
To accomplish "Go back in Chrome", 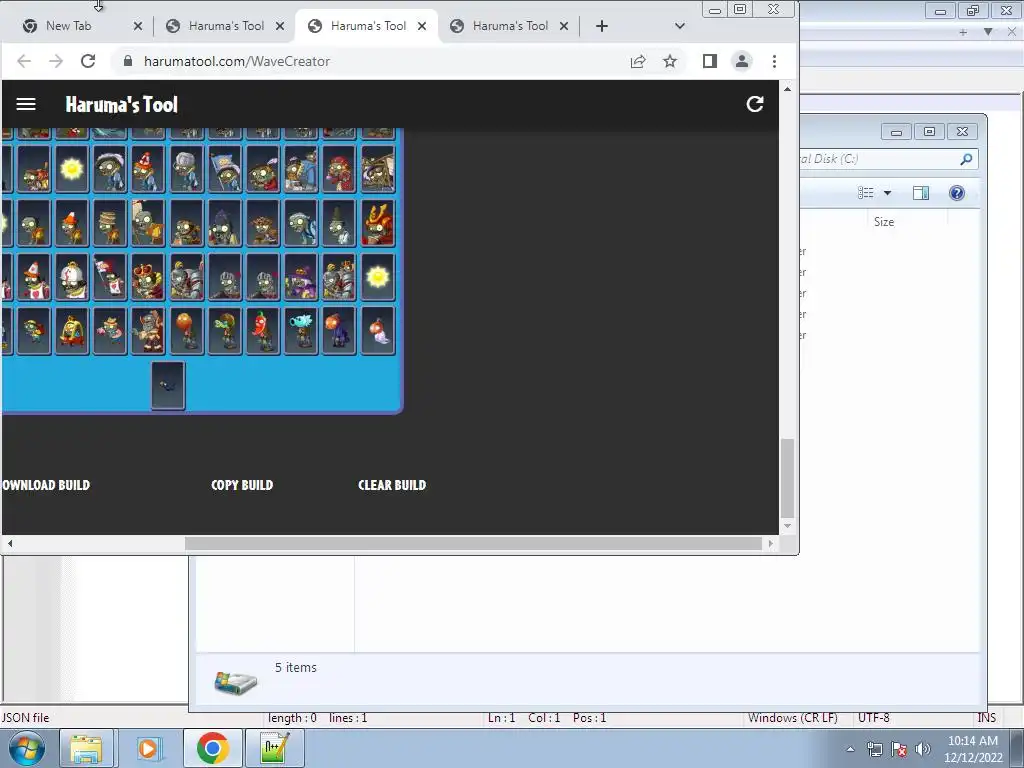I will tap(24, 61).
